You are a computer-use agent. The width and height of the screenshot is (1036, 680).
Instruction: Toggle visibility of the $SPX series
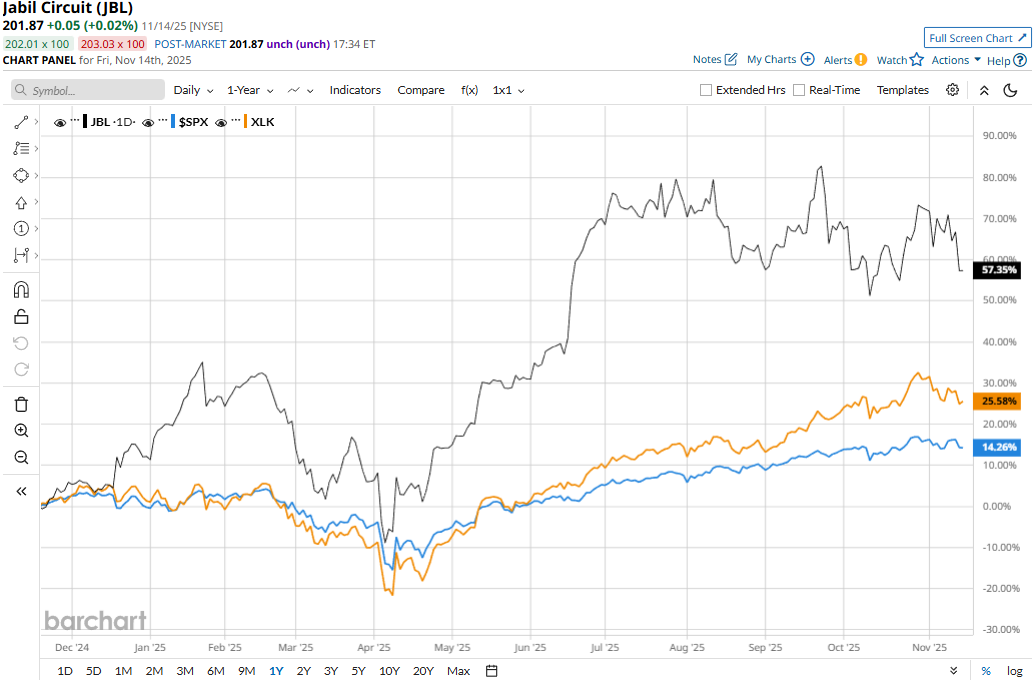pyautogui.click(x=148, y=123)
